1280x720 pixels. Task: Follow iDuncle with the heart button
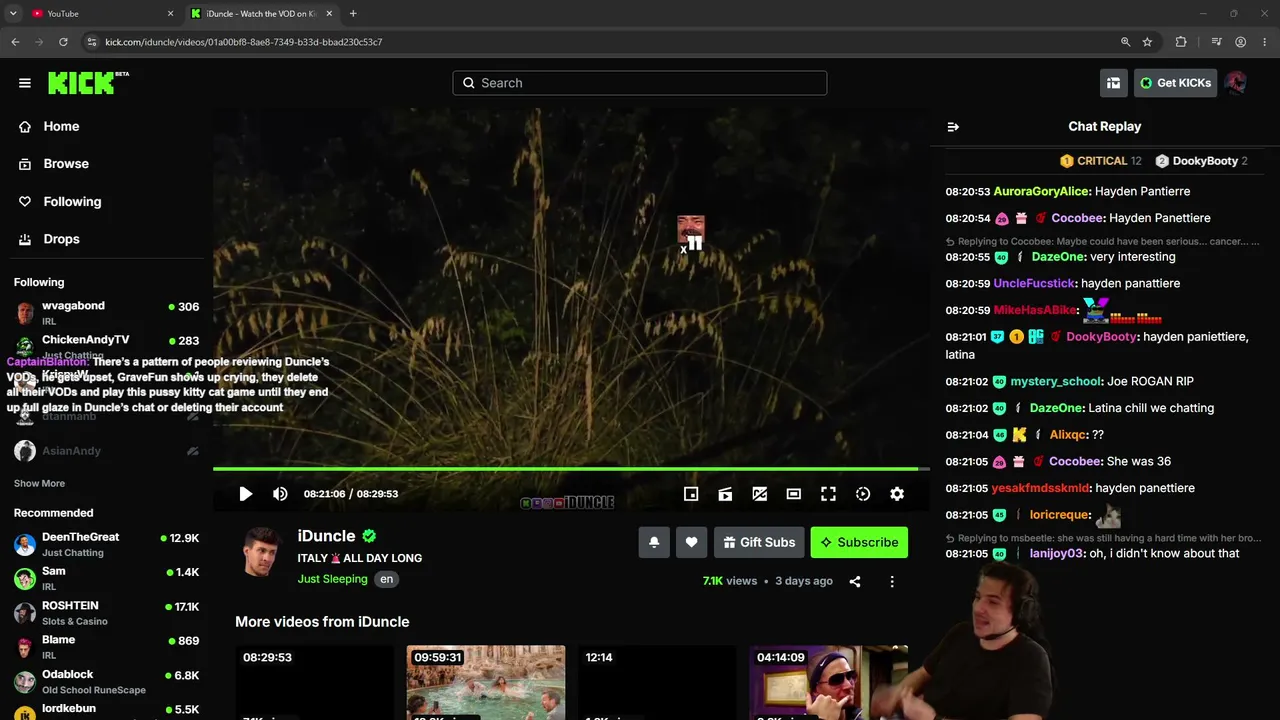tap(691, 542)
